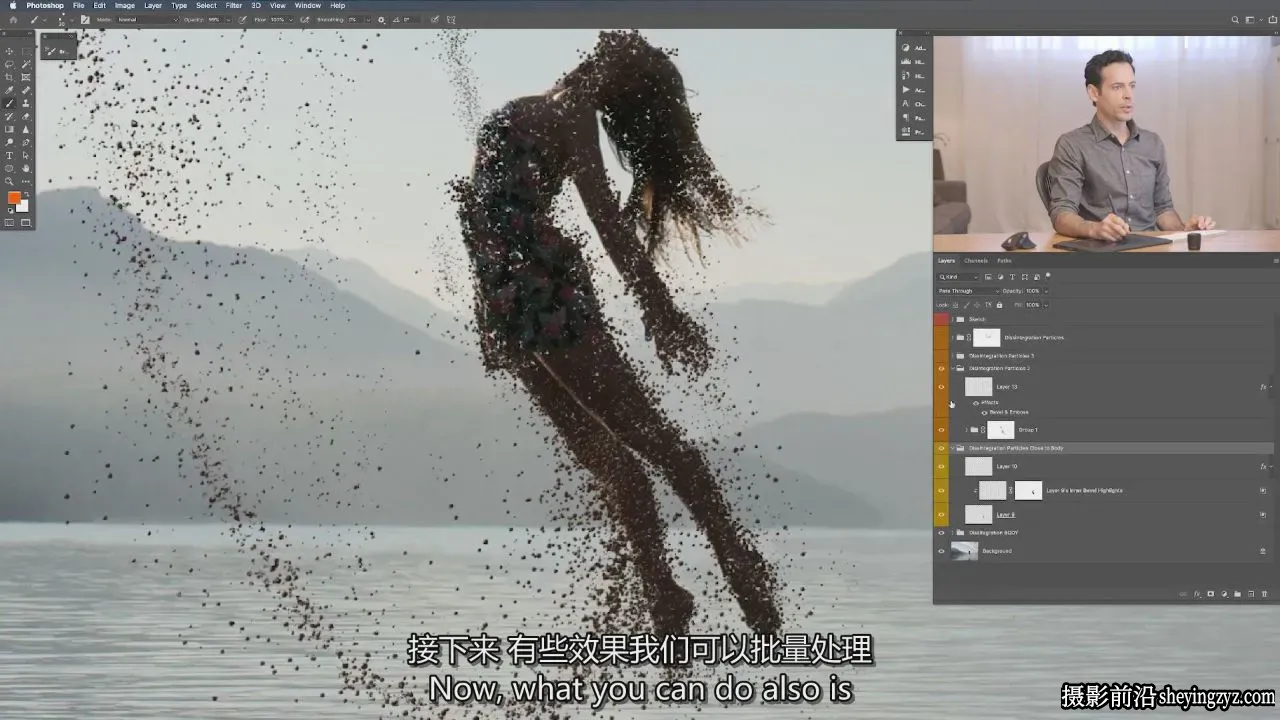Open the Character panel icon
Screen dimensions: 1280x720
click(x=906, y=104)
